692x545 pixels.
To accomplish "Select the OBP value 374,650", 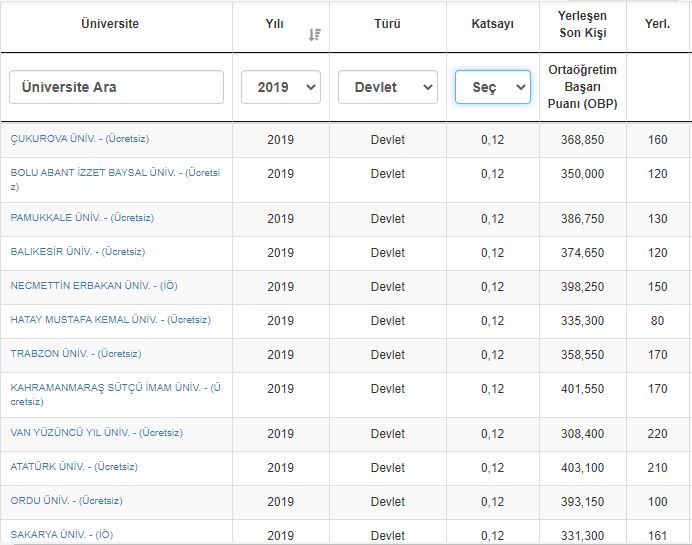I will click(583, 253).
